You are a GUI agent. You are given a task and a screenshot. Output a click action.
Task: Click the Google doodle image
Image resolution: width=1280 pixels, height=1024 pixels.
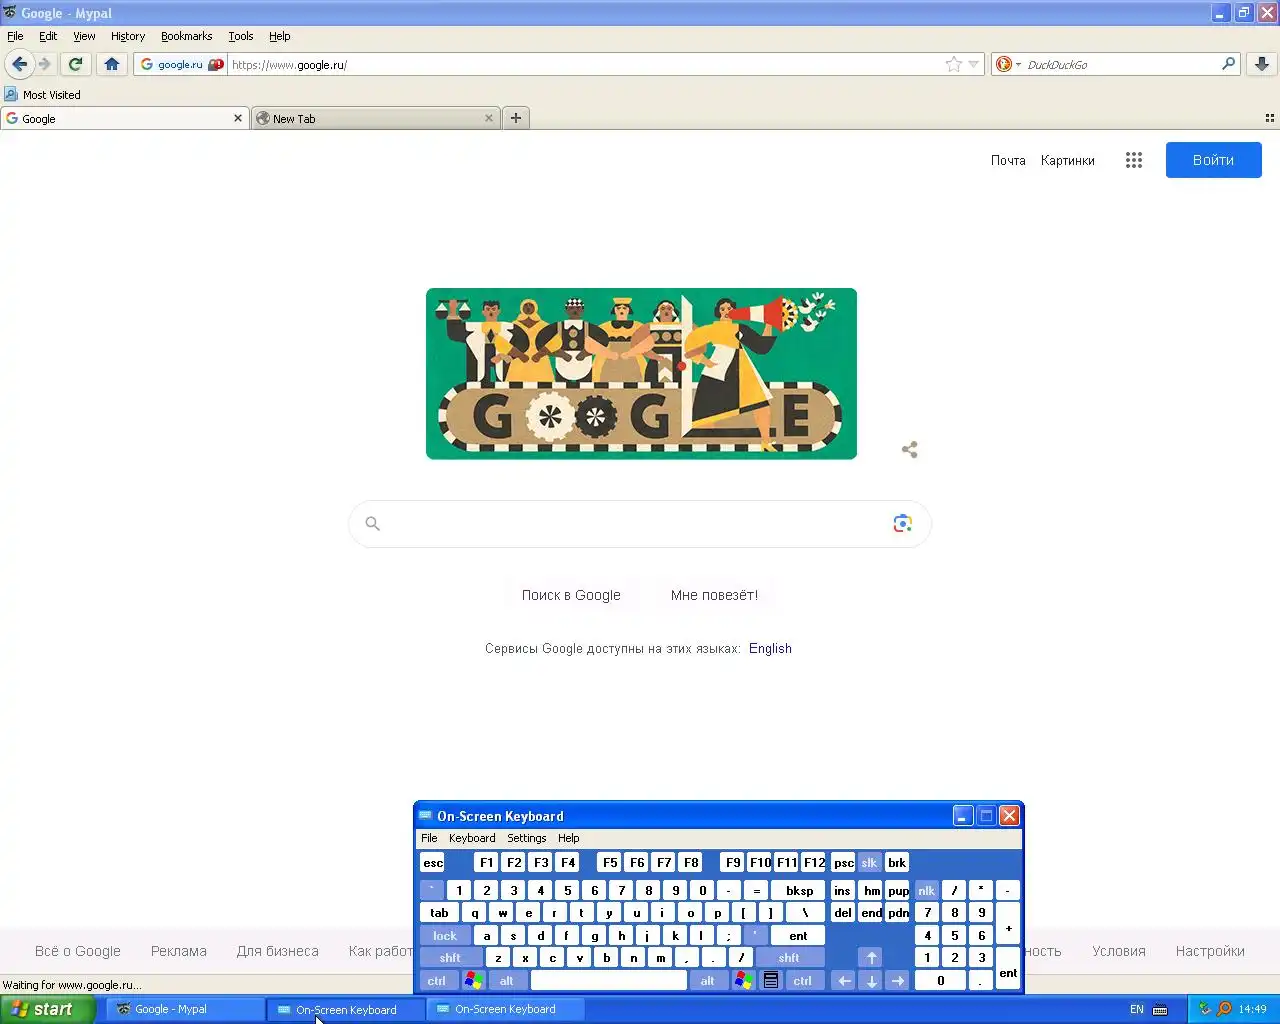pos(641,374)
